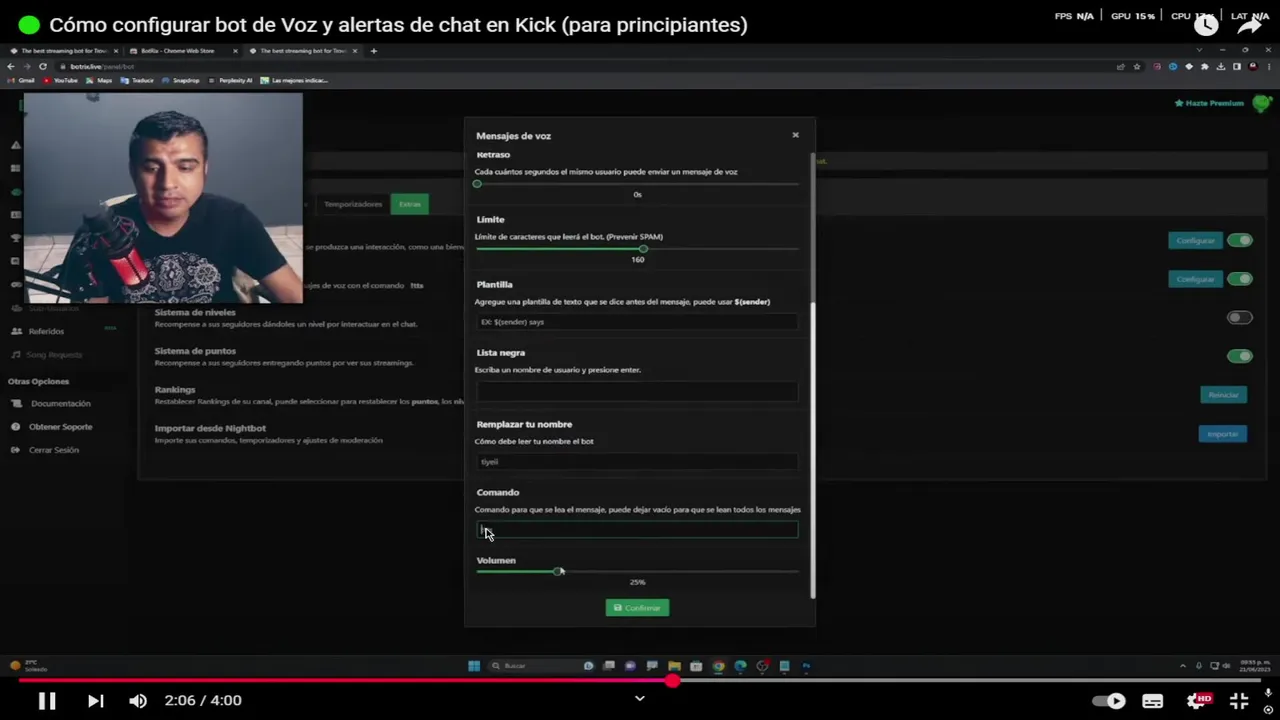Go back with the browser back arrow

pos(11,66)
